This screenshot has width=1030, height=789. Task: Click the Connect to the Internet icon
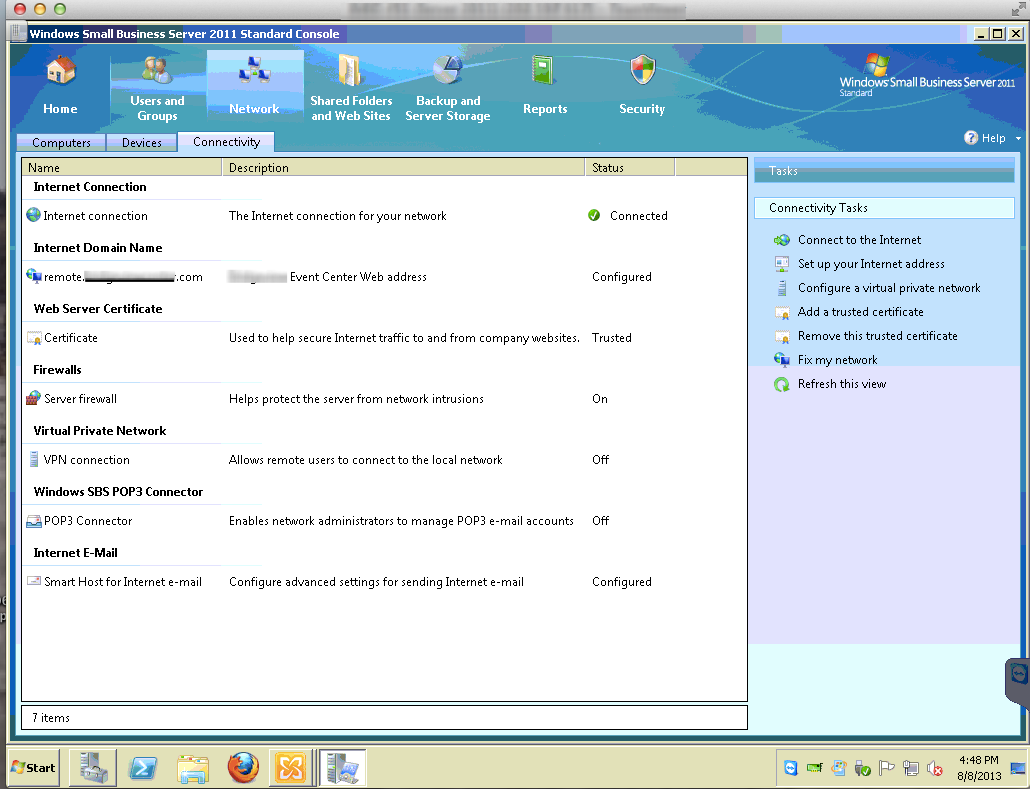[x=782, y=240]
